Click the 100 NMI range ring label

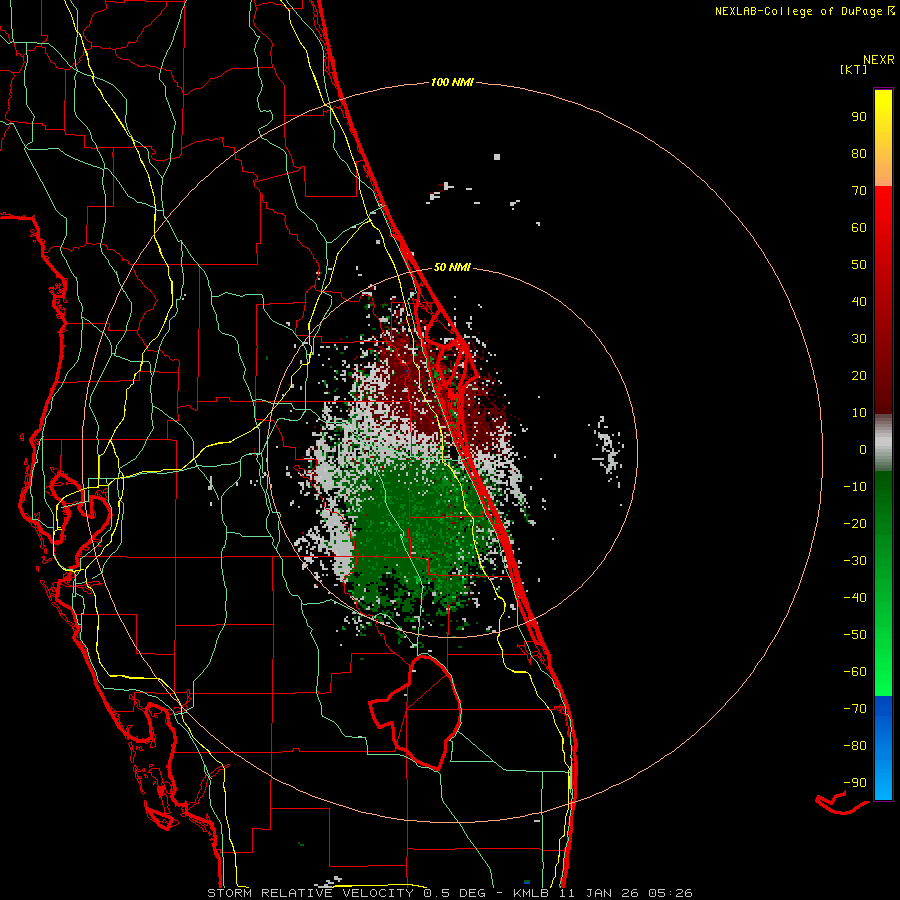452,82
